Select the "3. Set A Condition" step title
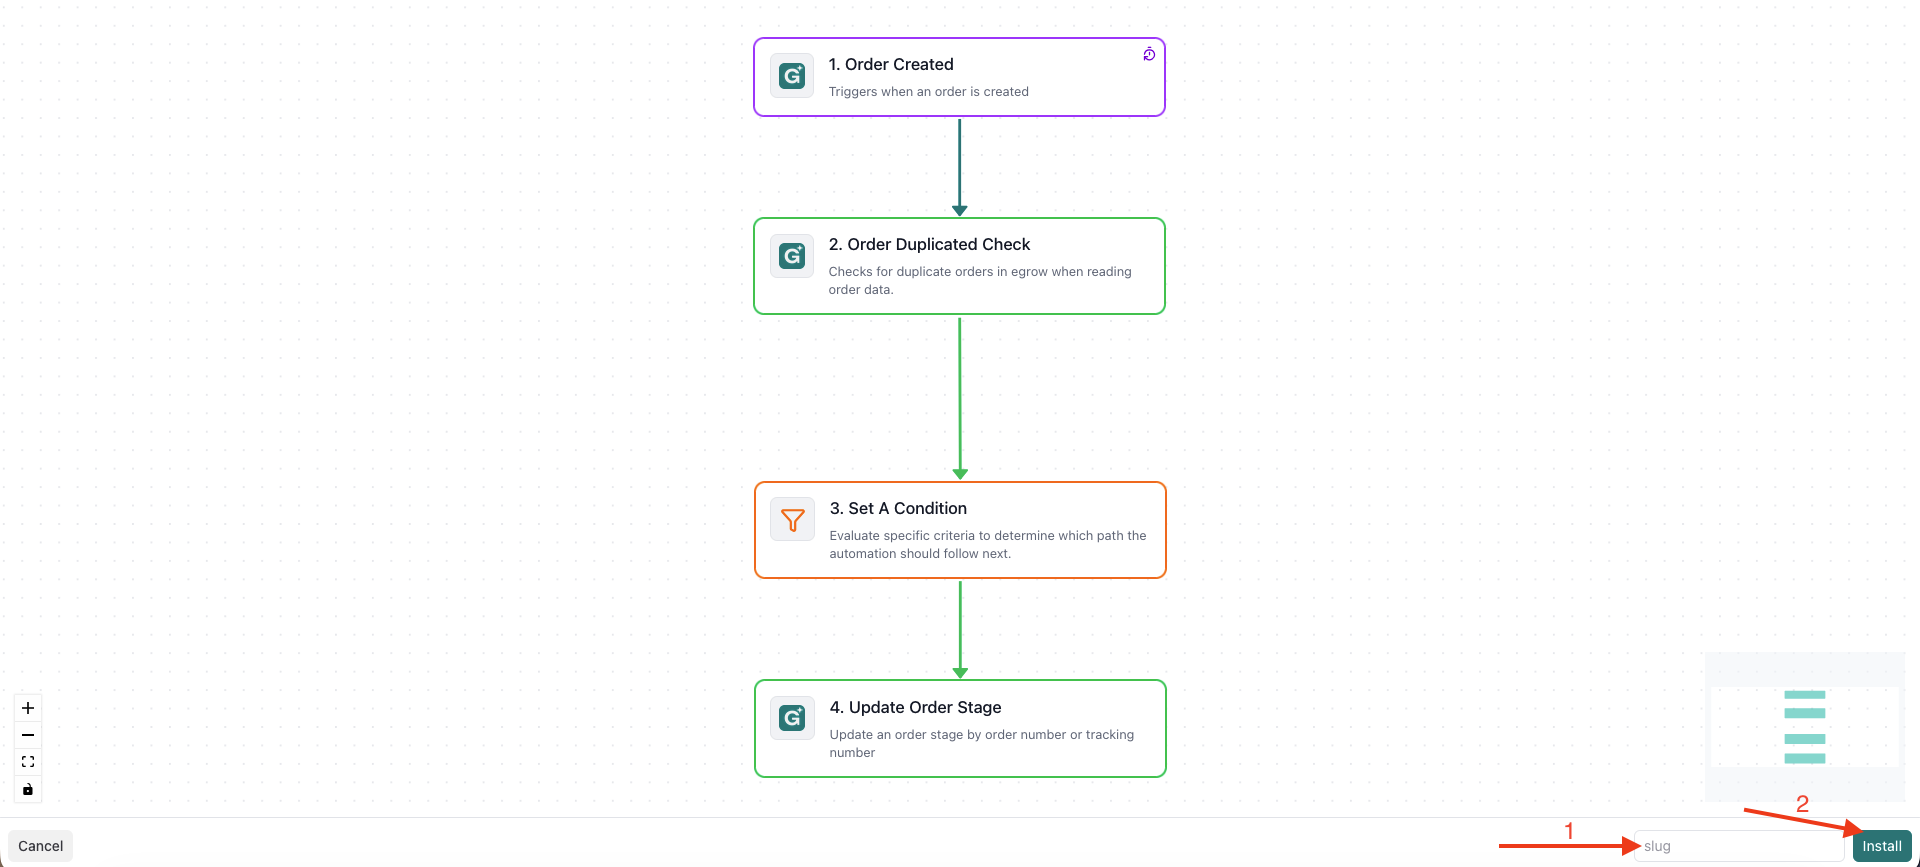Viewport: 1920px width, 867px height. pyautogui.click(x=898, y=508)
